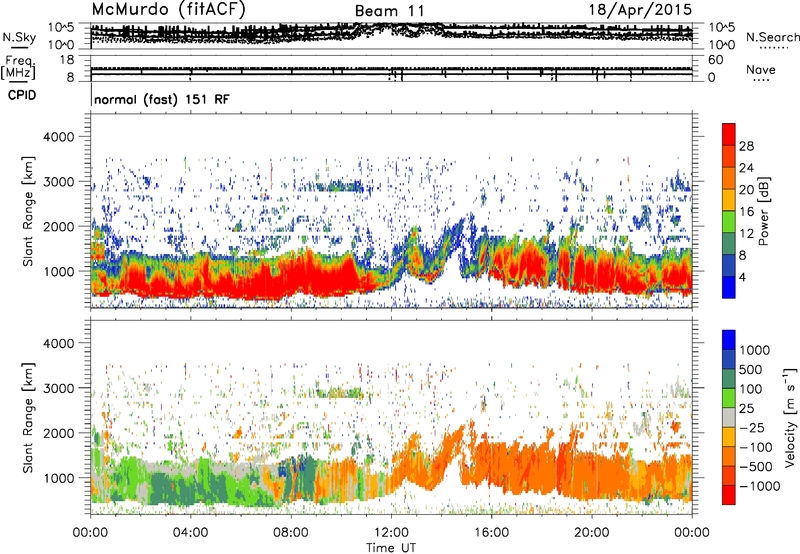Viewport: 800px width, 554px height.
Task: Click the red bottom of velocity colorbar
Action: point(729,497)
